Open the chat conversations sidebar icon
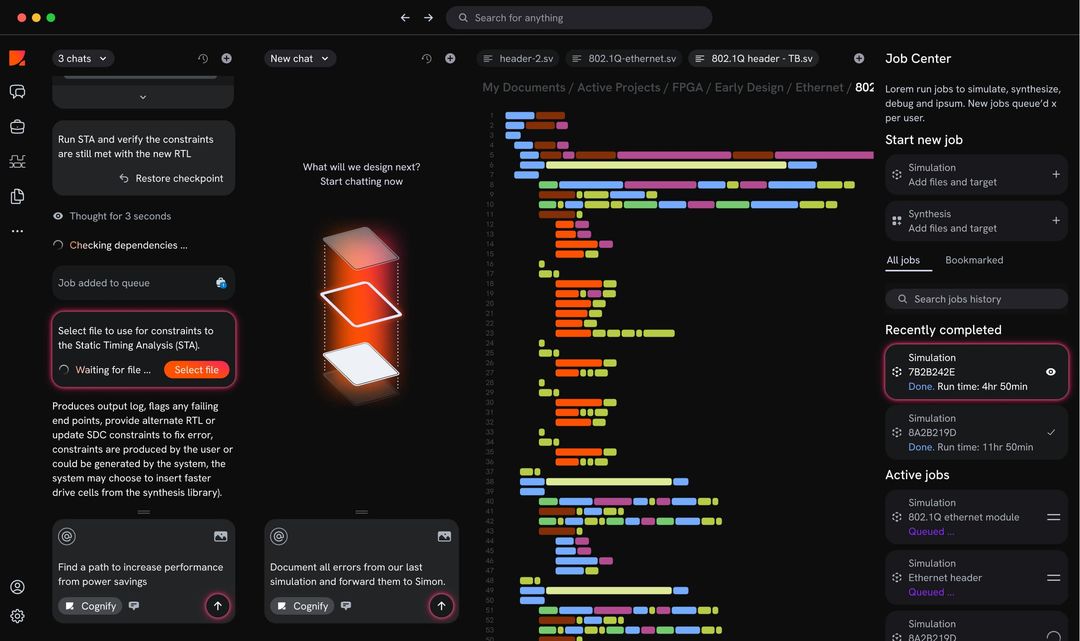1080x641 pixels. [x=17, y=92]
